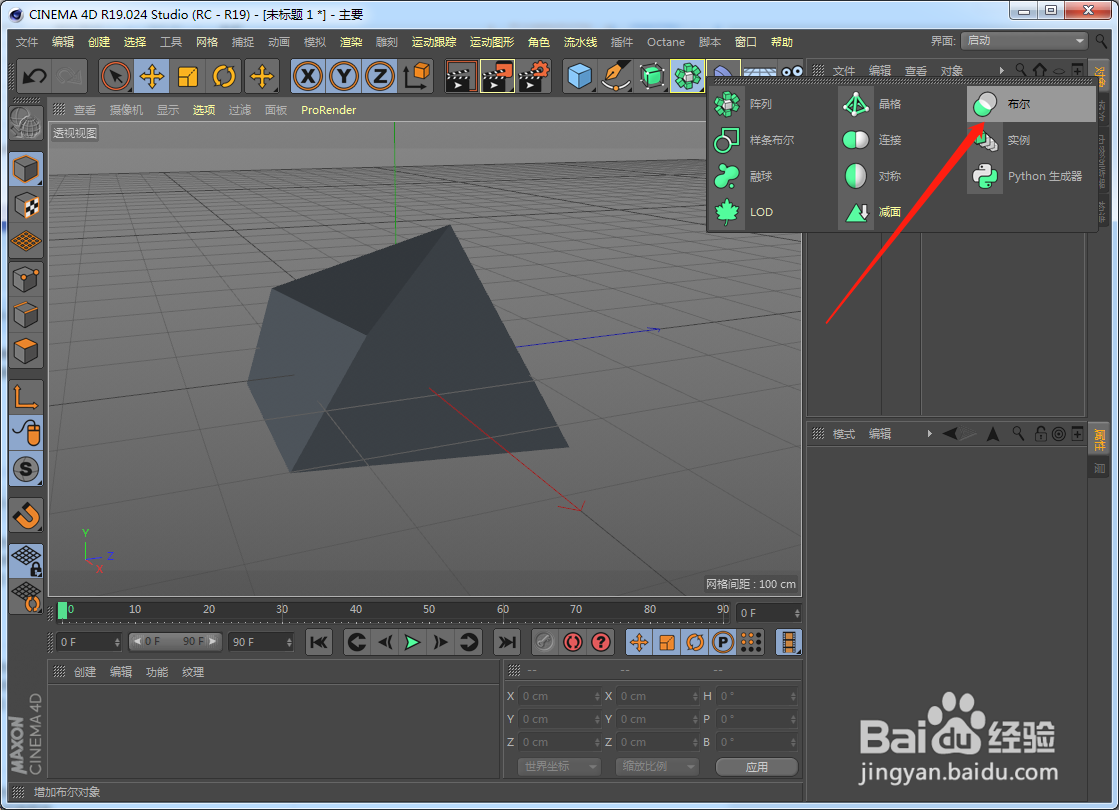Click frame 50 on the timeline ruler

coord(429,609)
